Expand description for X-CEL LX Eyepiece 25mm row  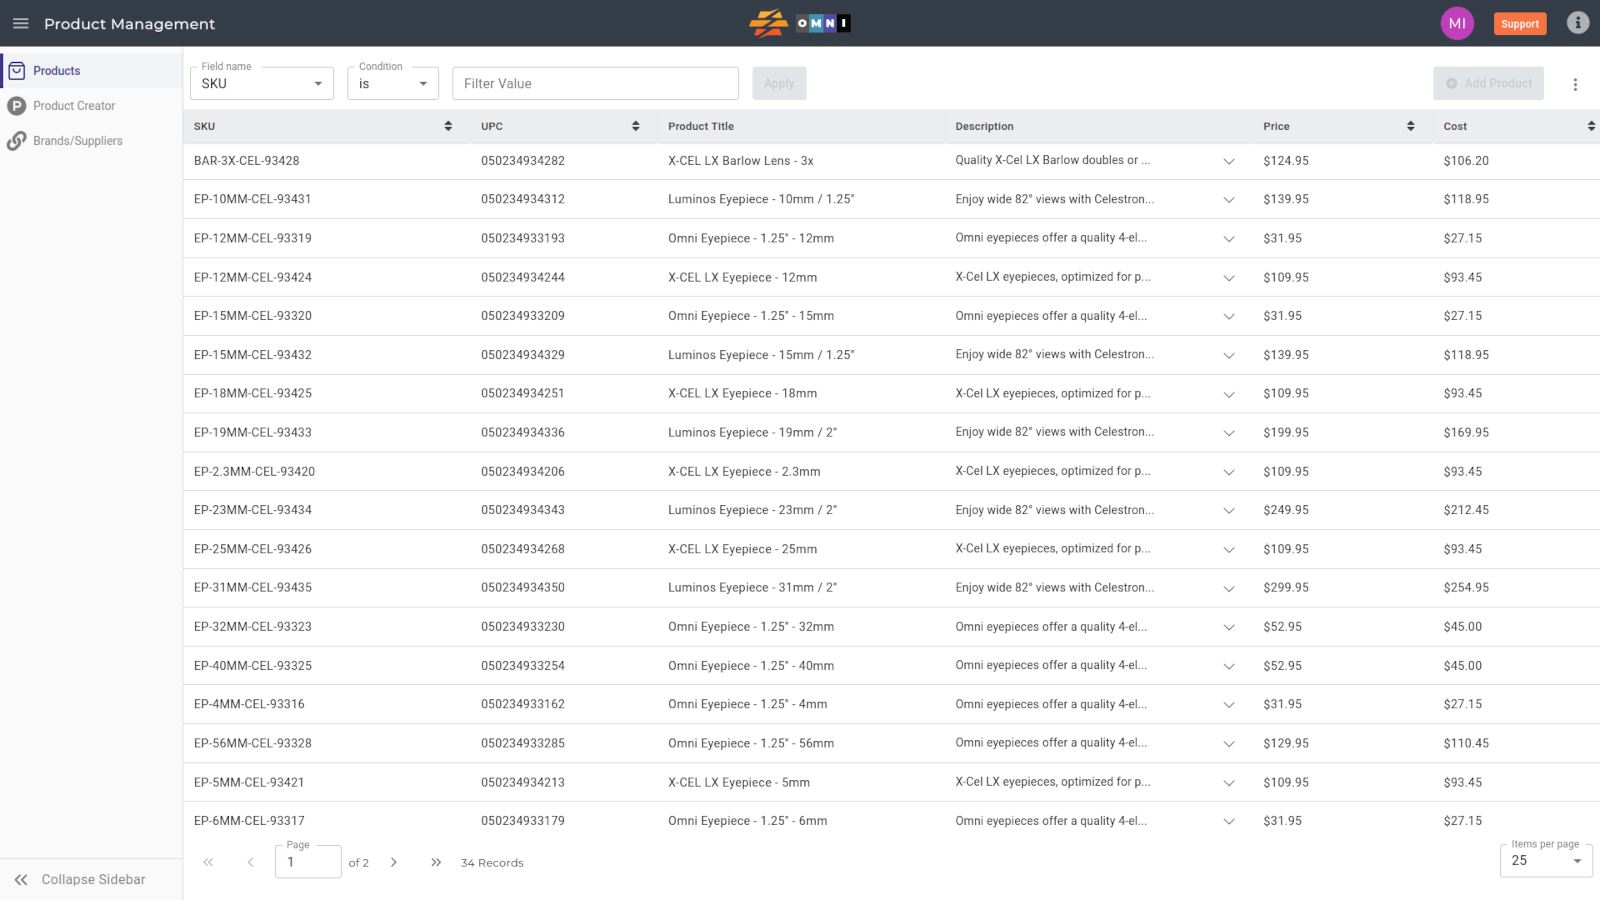pos(1229,549)
